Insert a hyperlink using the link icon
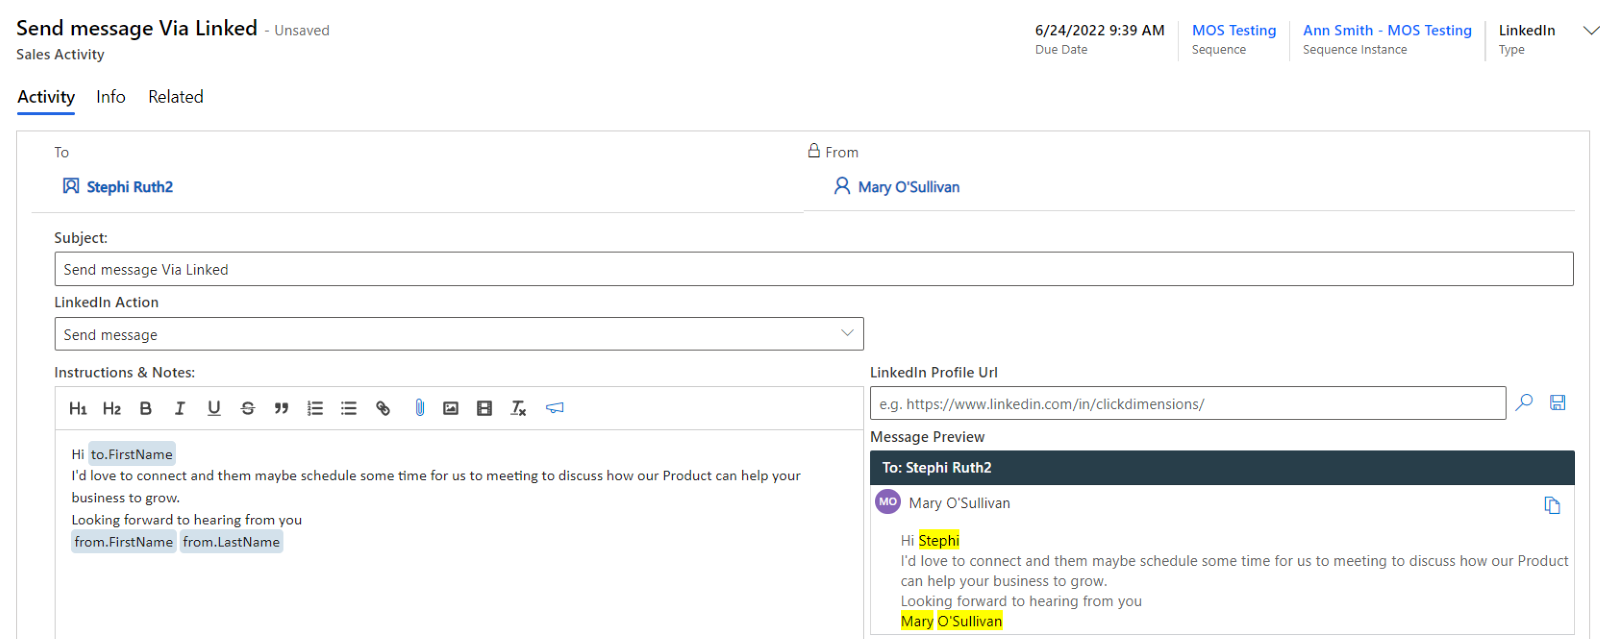The image size is (1600, 639). tap(383, 408)
